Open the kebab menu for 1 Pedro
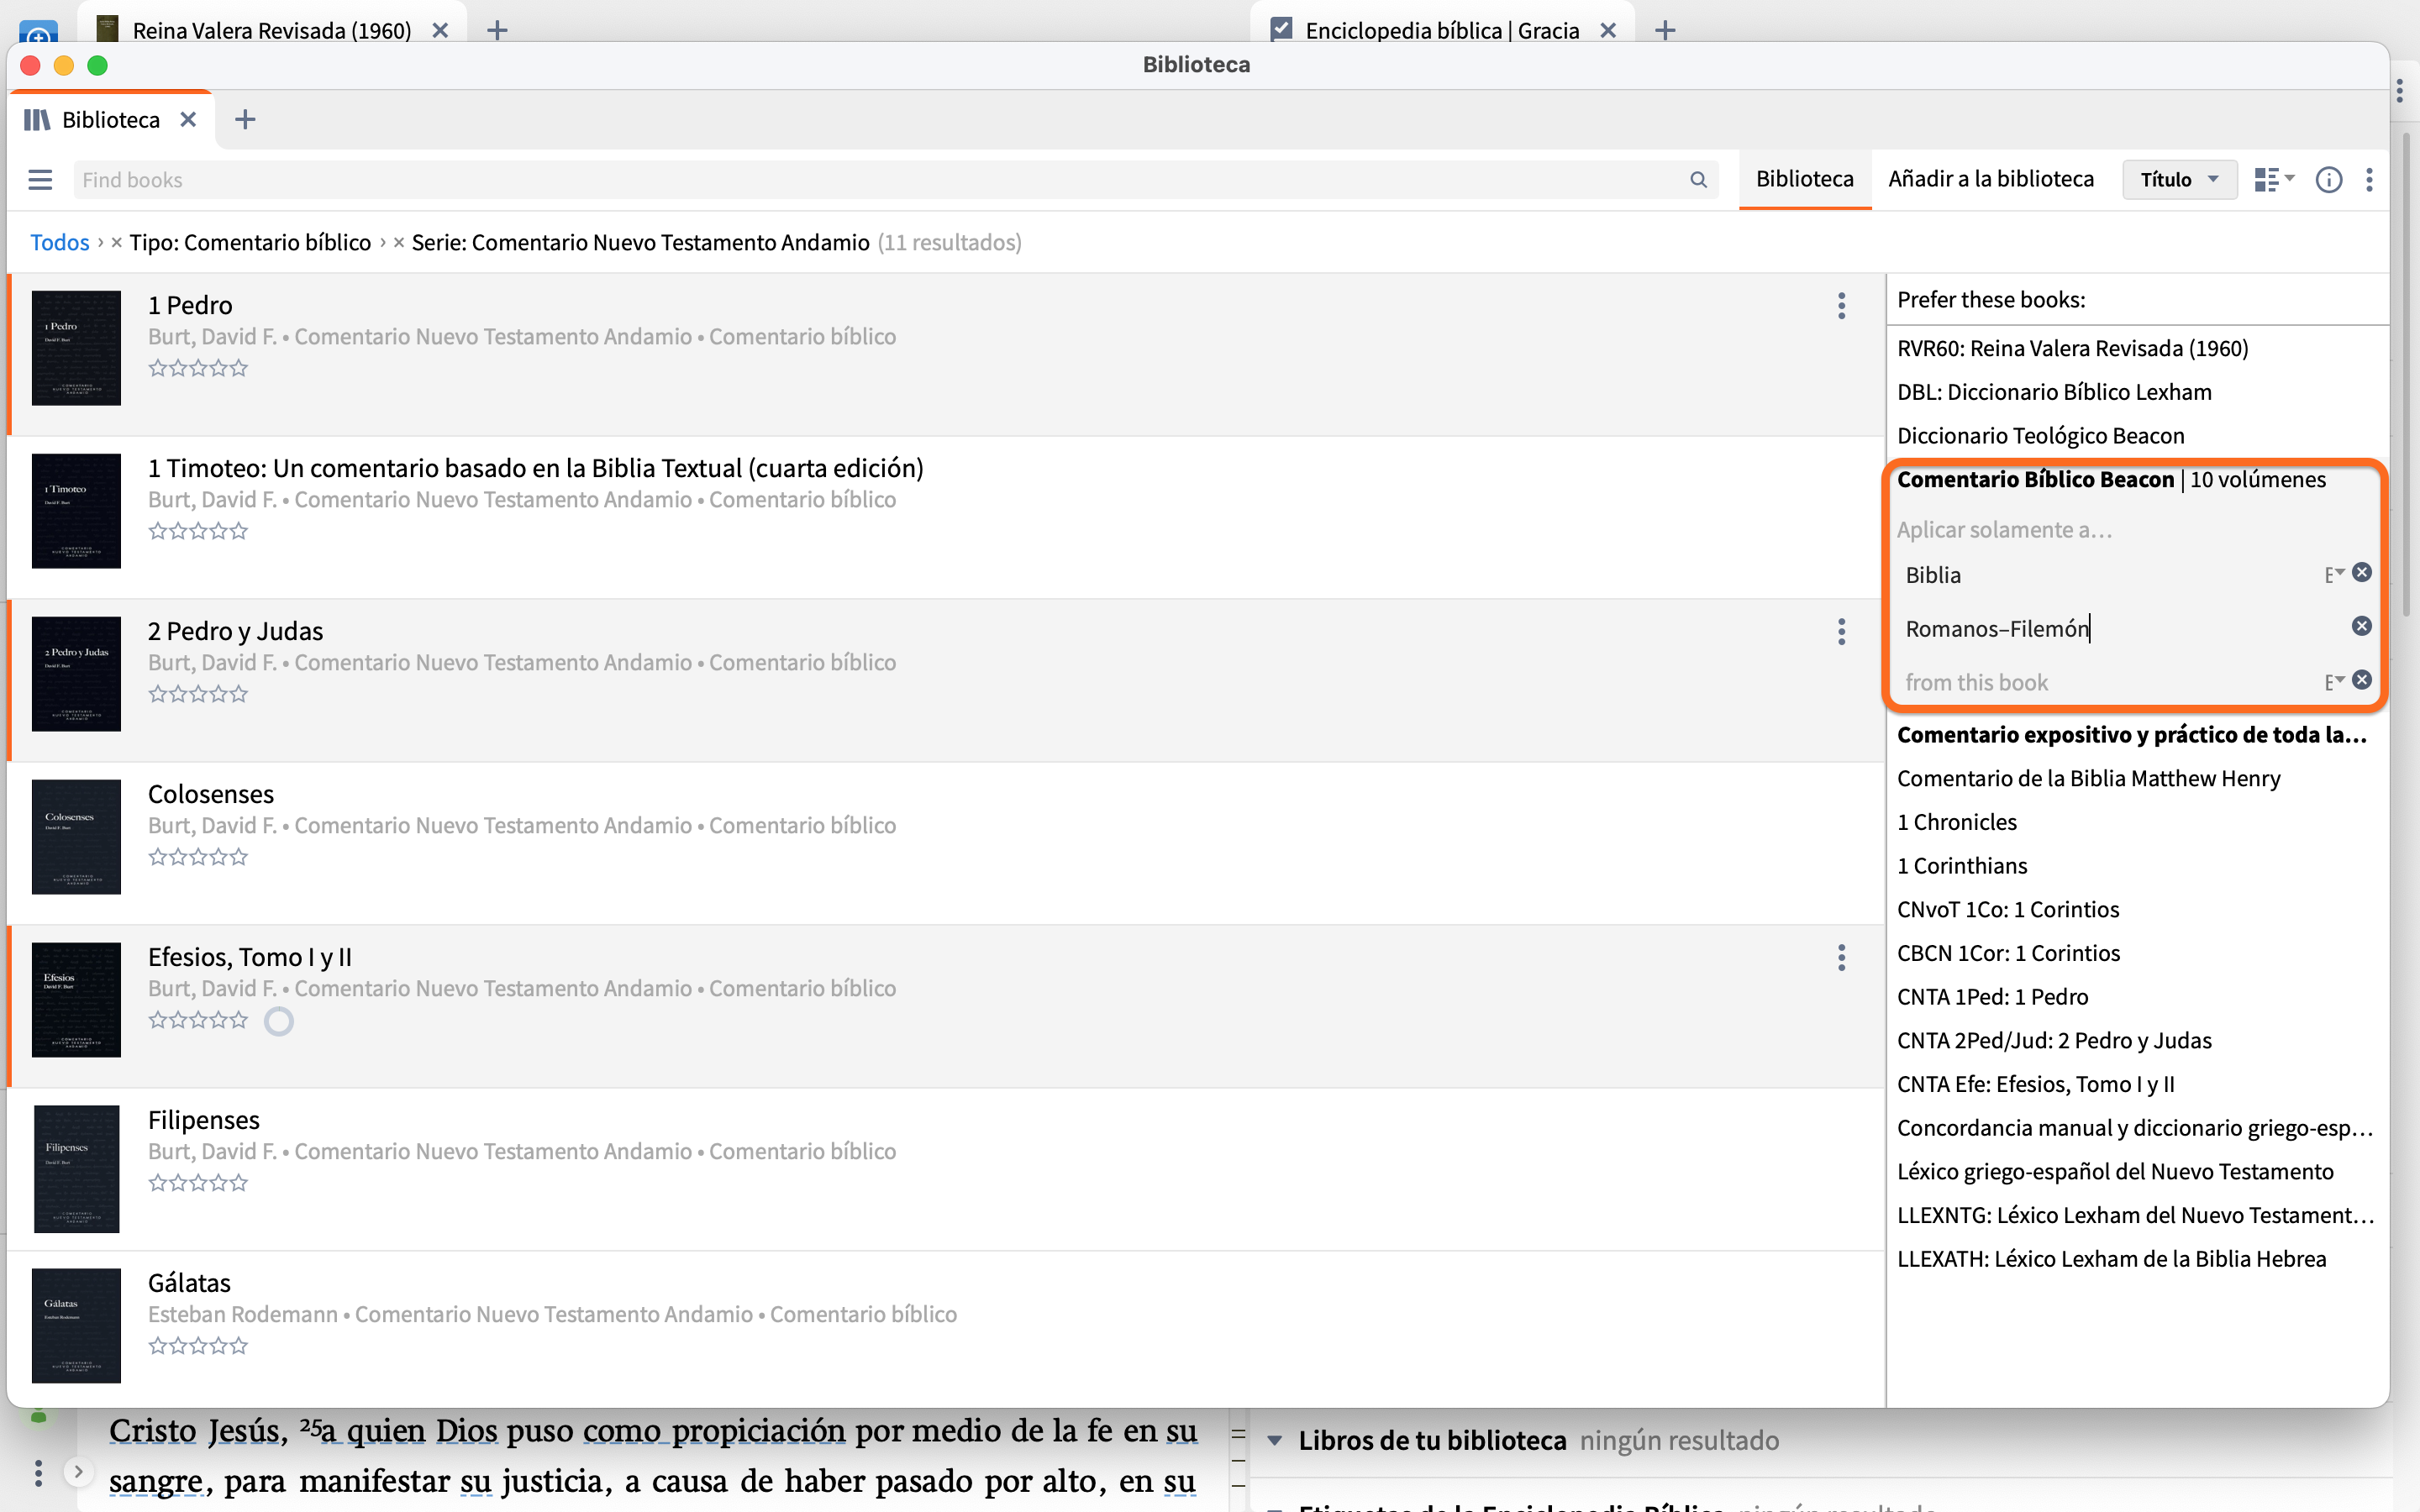This screenshot has height=1512, width=2420. click(x=1841, y=306)
